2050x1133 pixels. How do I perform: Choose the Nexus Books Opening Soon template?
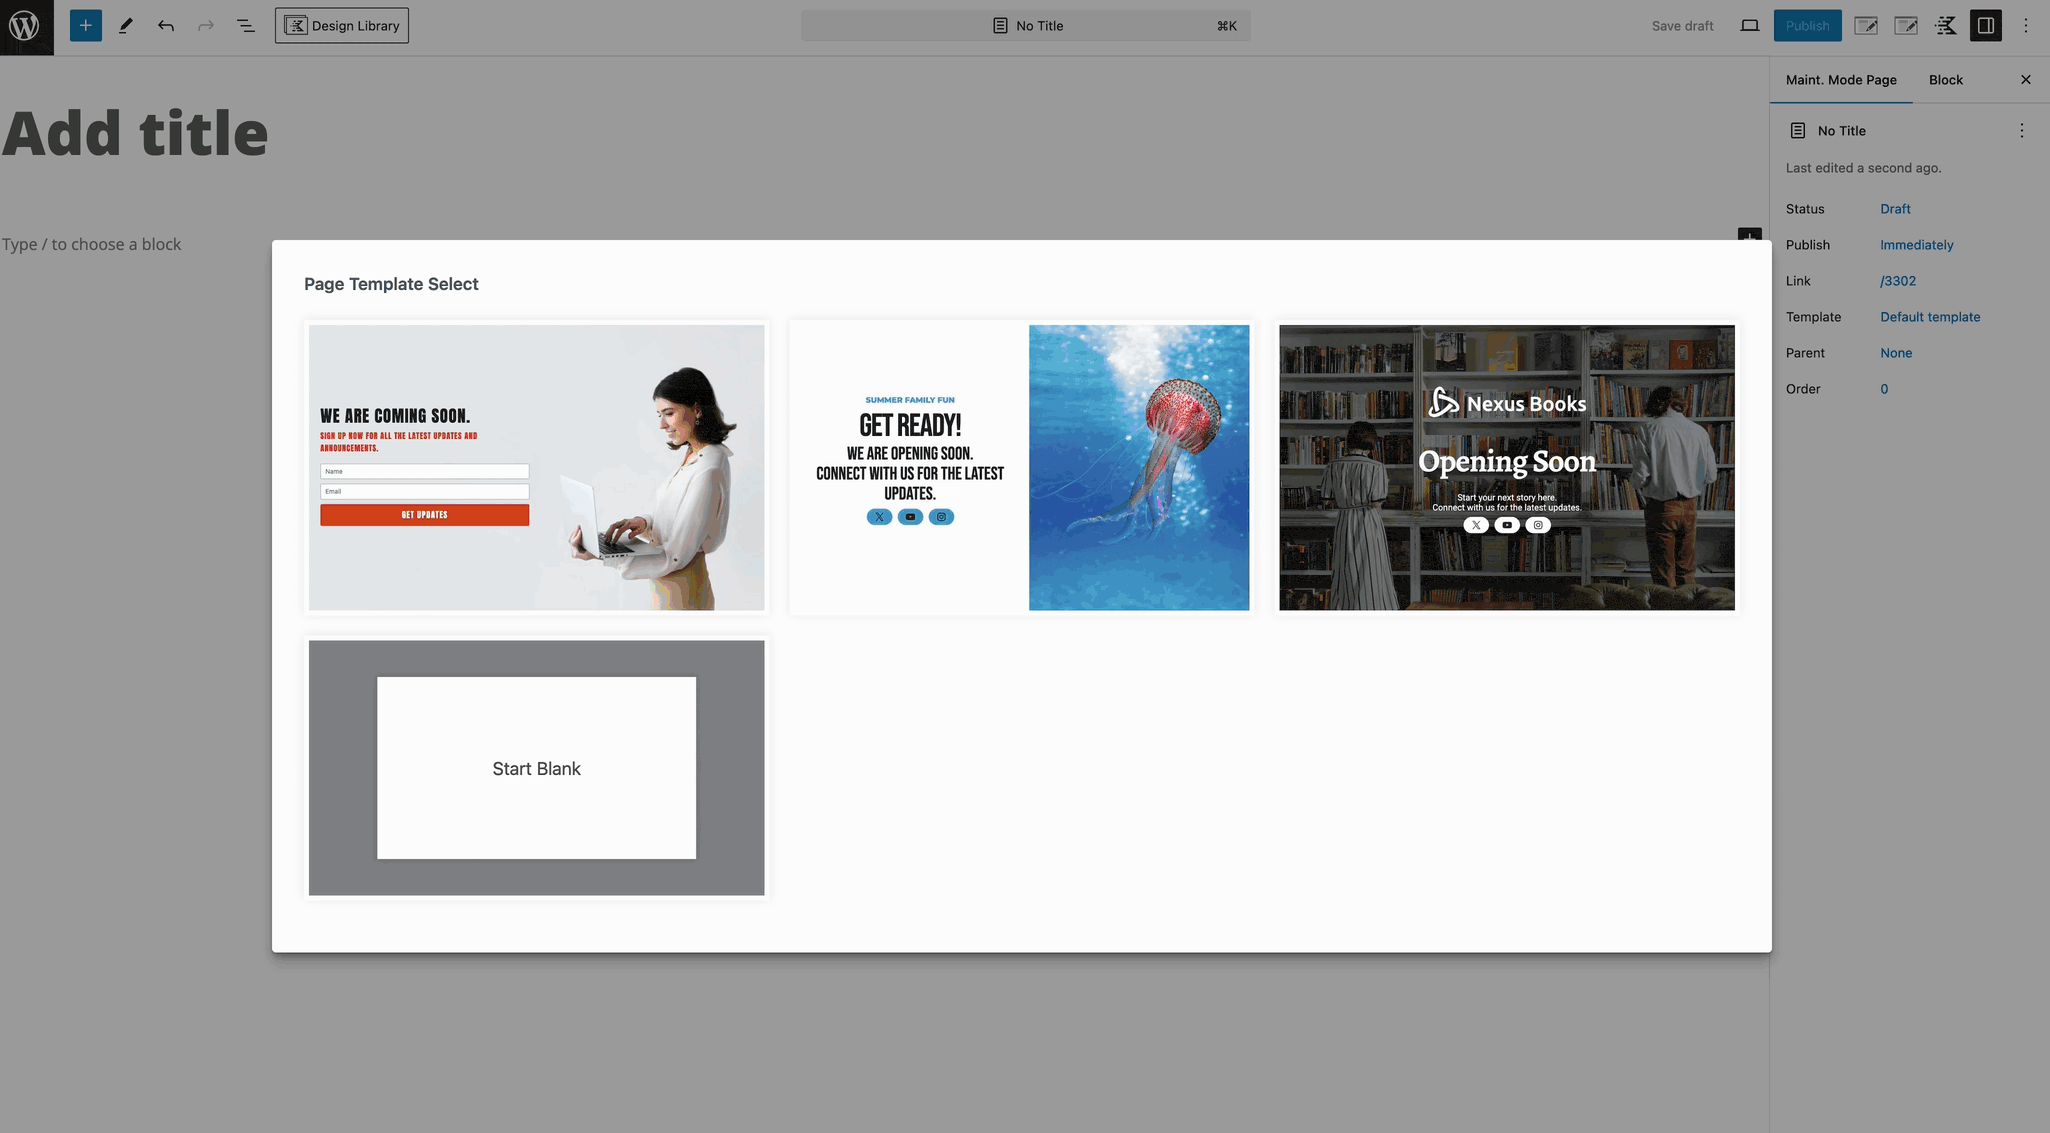tap(1506, 467)
